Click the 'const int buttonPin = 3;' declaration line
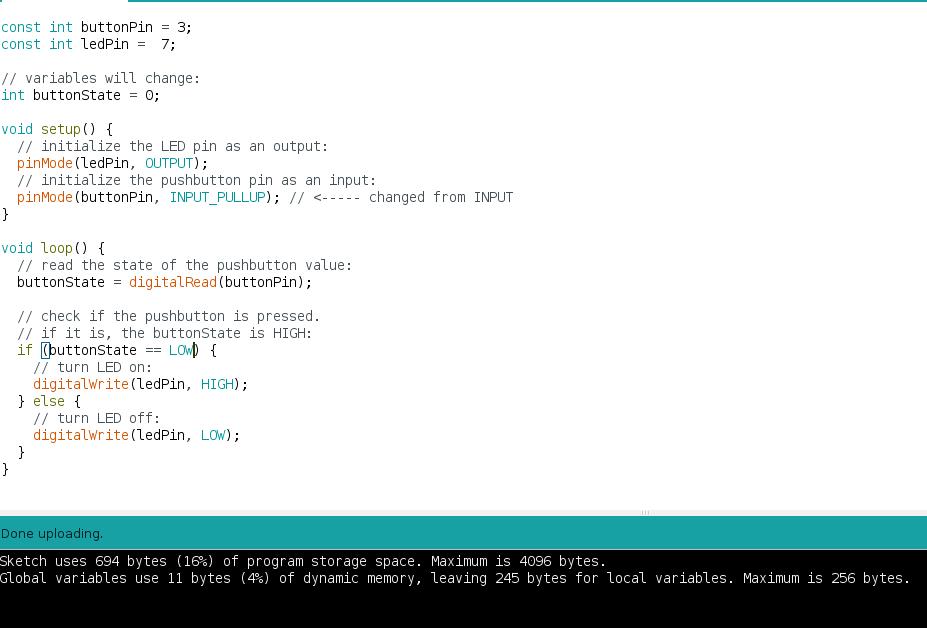The width and height of the screenshot is (927, 628). point(96,27)
